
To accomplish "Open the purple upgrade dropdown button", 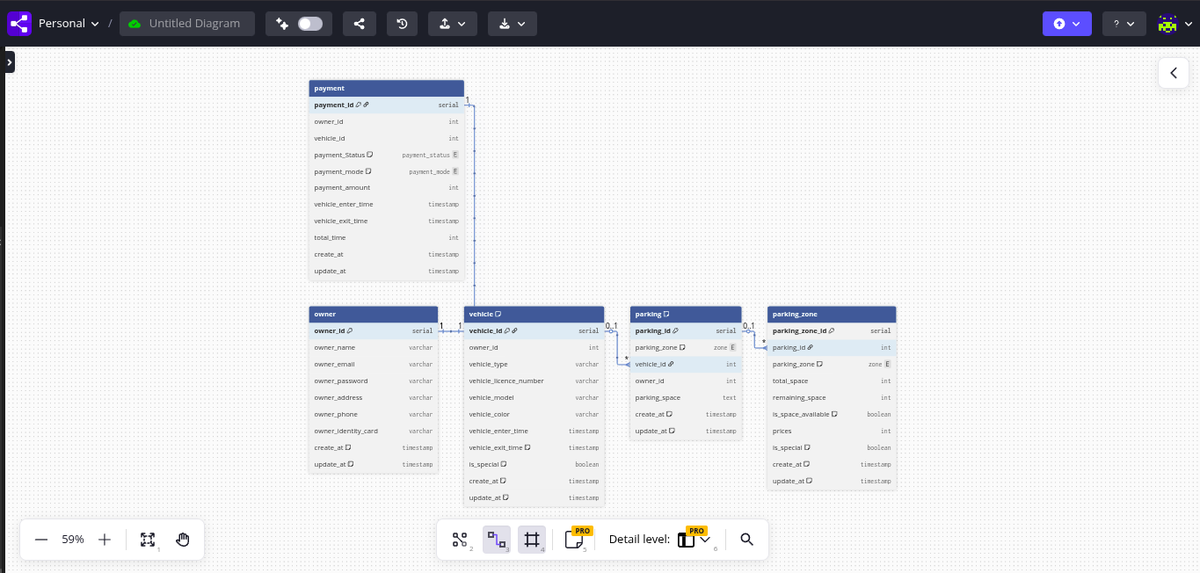I will click(x=1066, y=23).
